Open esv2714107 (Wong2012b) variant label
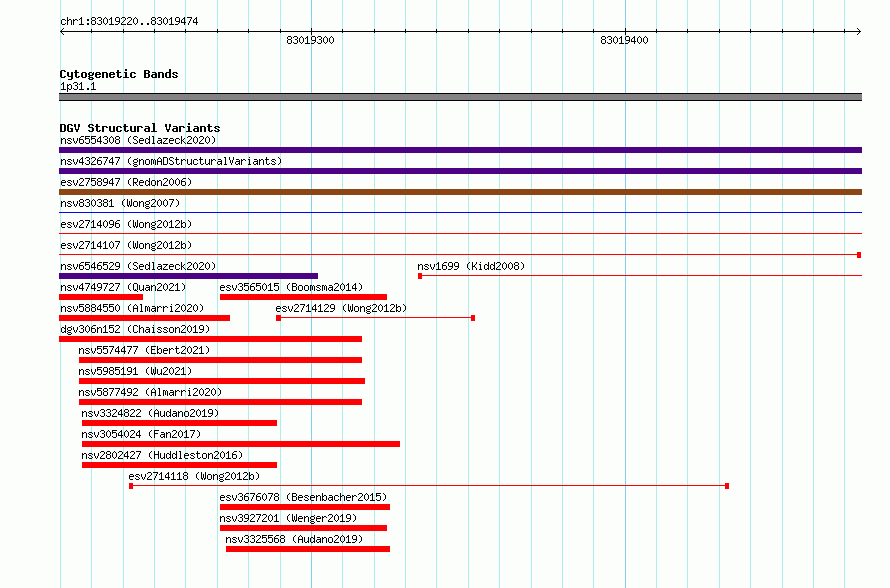 pyautogui.click(x=126, y=245)
